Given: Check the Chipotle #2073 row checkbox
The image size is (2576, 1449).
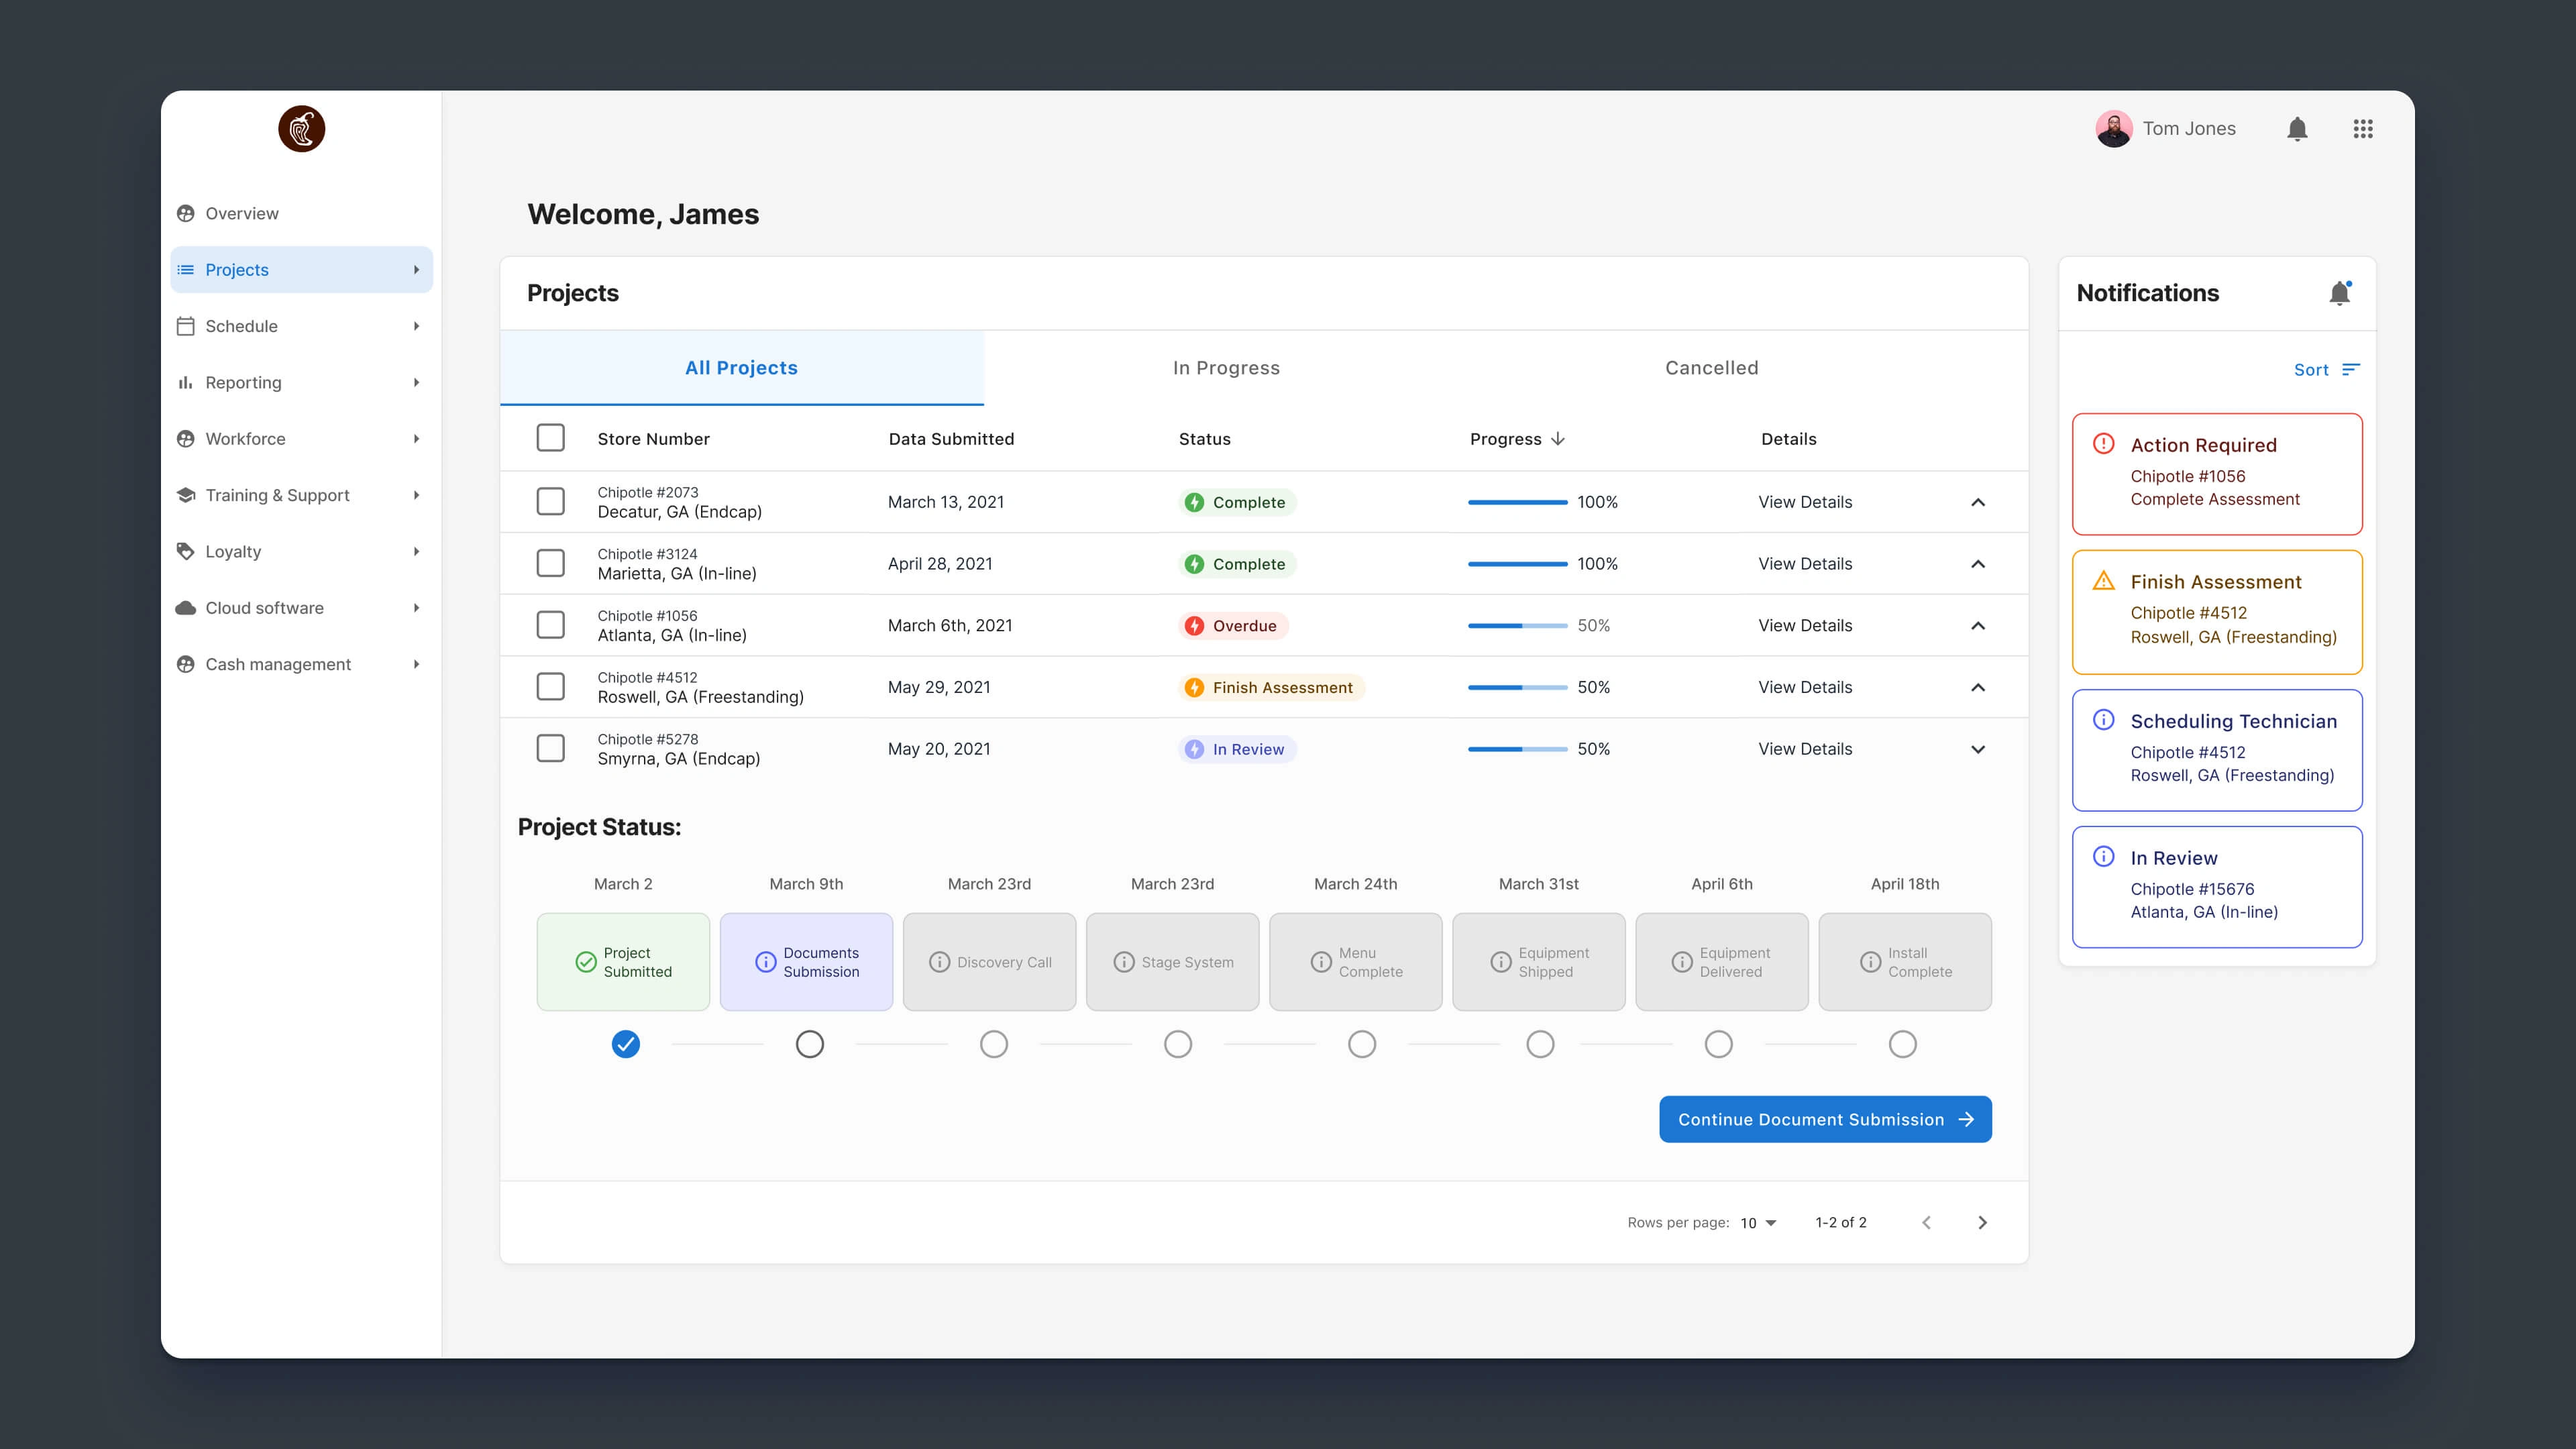Looking at the screenshot, I should click(551, 501).
